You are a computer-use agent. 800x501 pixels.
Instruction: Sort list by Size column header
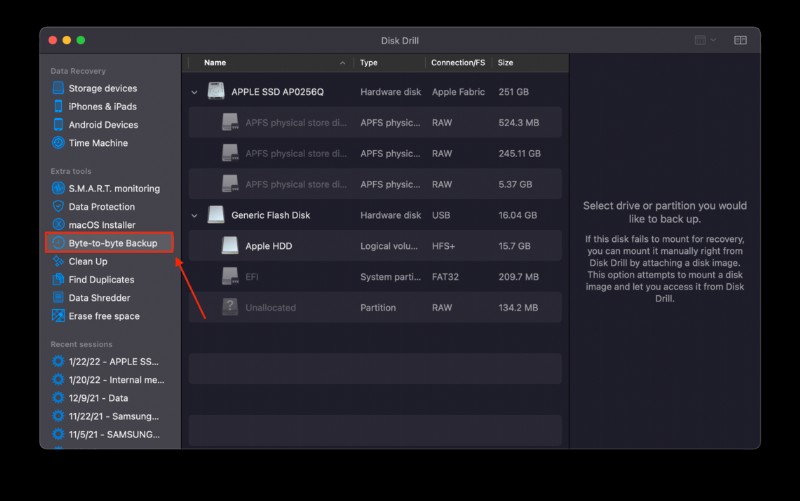tap(506, 63)
